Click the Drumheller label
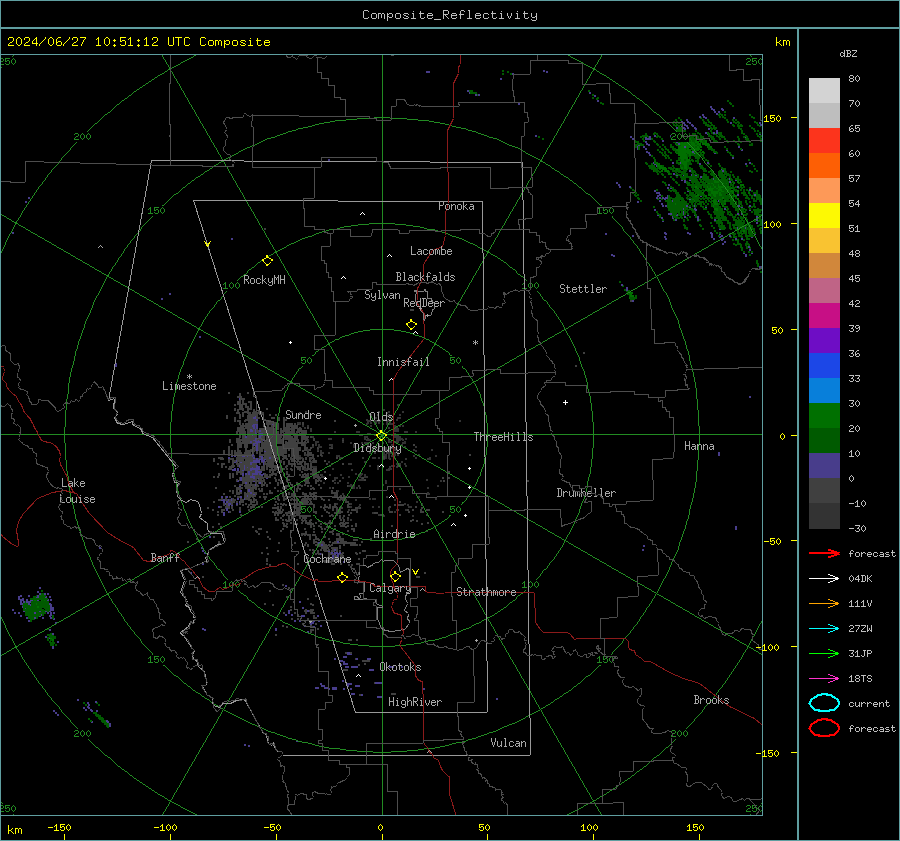The image size is (900, 841). (586, 493)
